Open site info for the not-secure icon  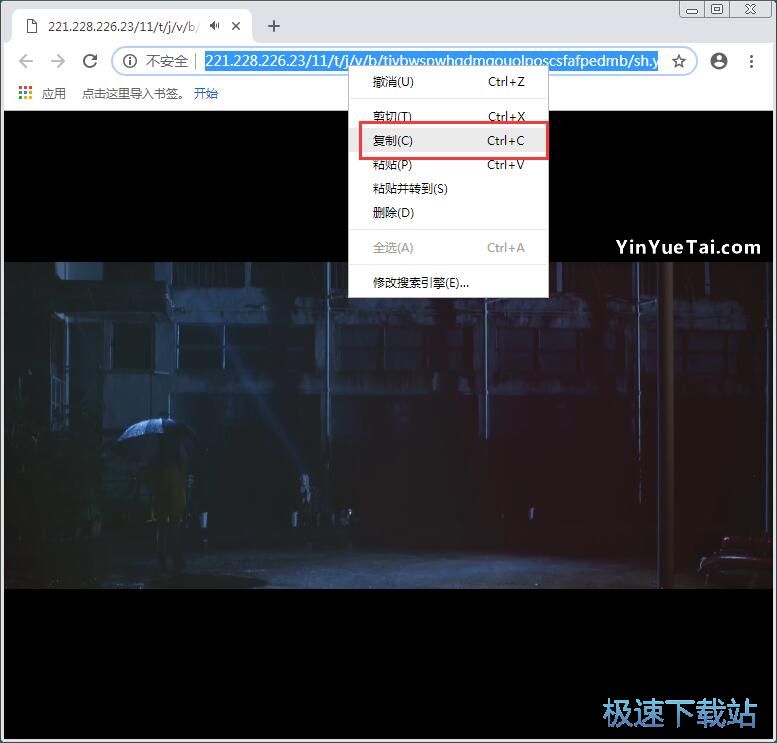pos(130,61)
